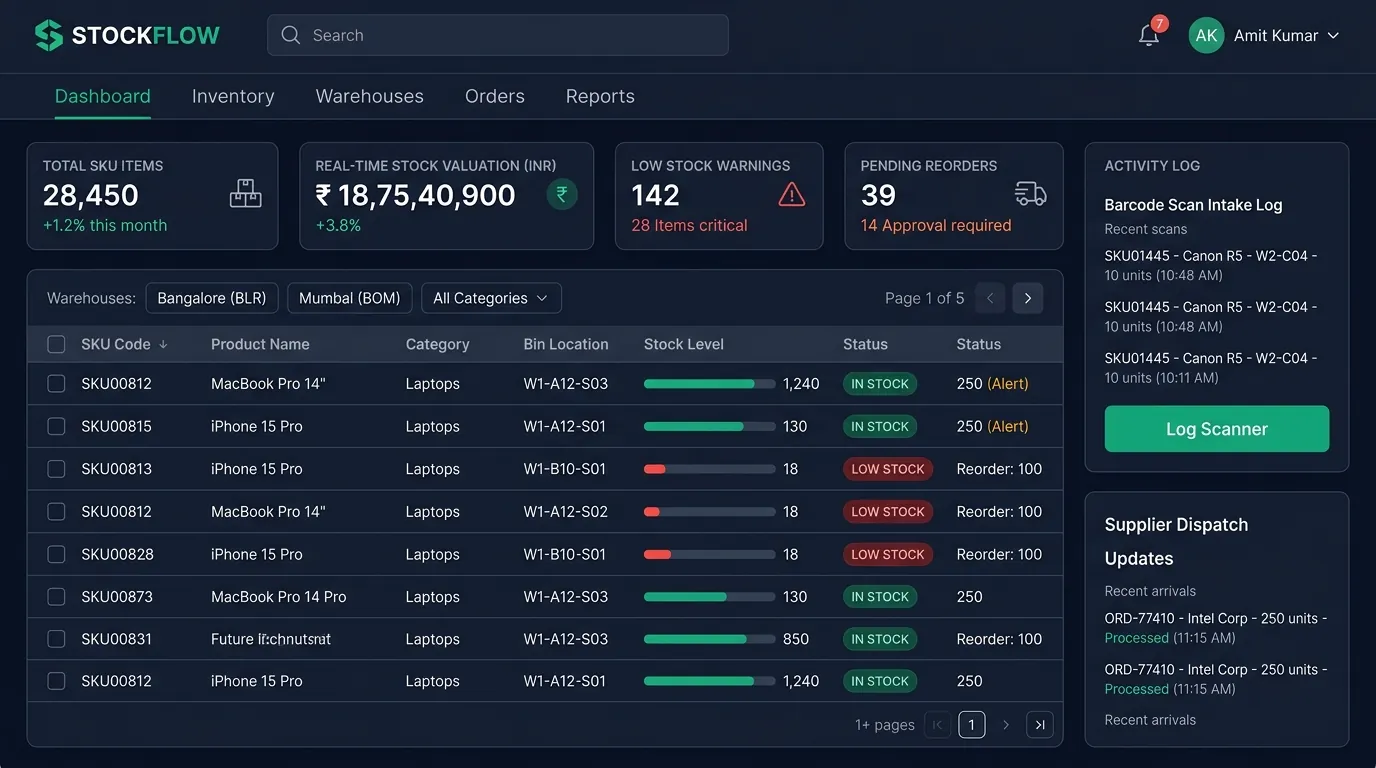Screen dimensions: 1376x768
Task: Open the notifications bell
Action: [x=1149, y=35]
